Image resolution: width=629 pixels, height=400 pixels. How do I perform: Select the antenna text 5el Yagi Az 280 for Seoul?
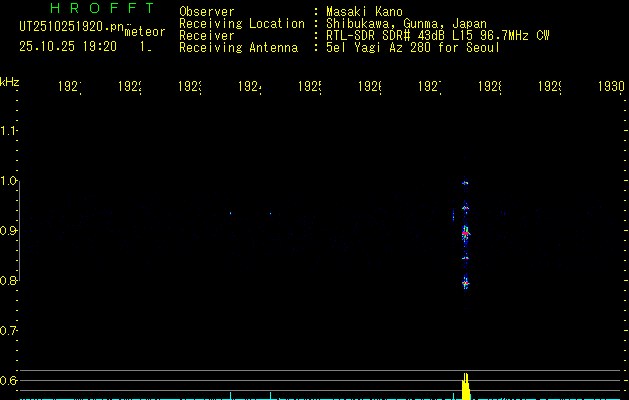[413, 47]
